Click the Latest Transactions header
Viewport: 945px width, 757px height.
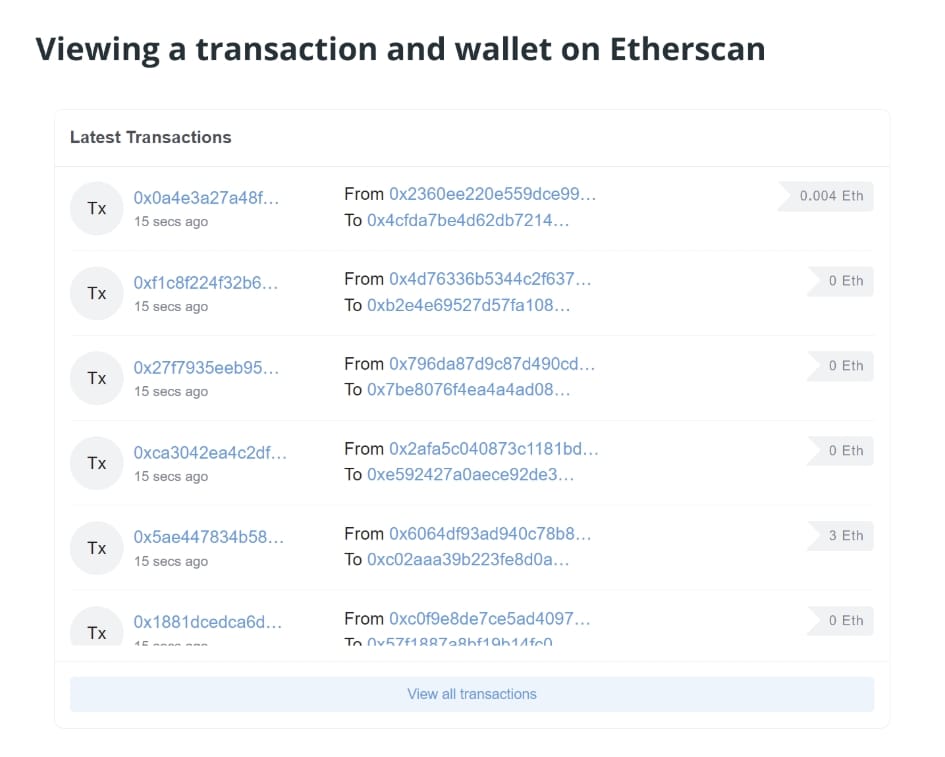pos(150,137)
